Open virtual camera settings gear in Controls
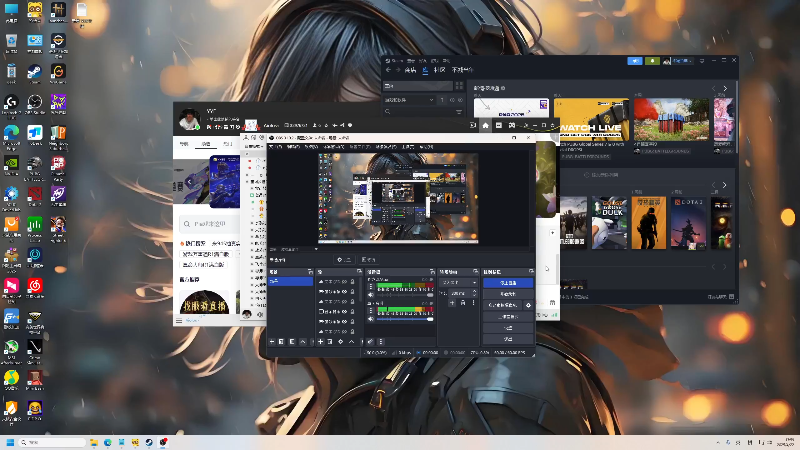This screenshot has height=450, width=800. 528,305
